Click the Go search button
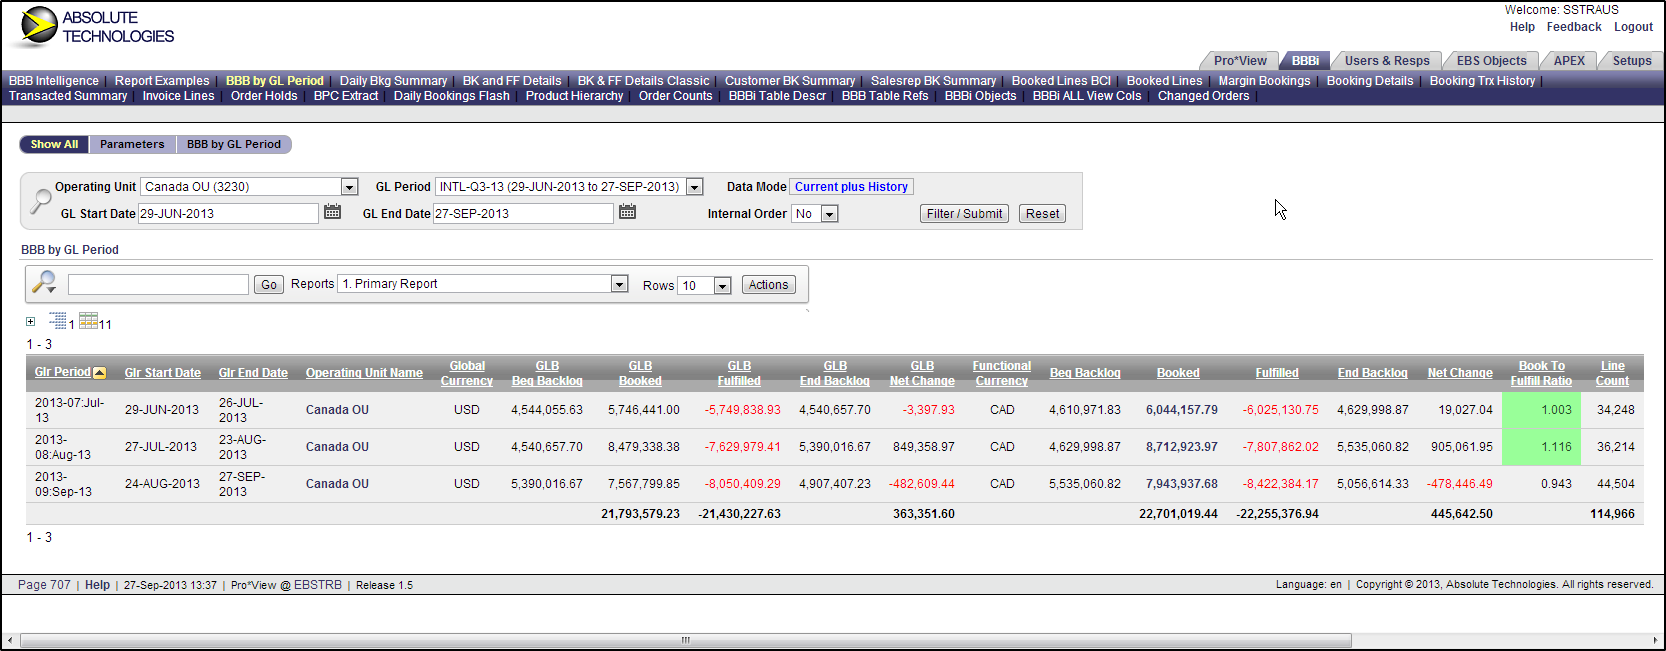Viewport: 1666px width, 651px height. (x=269, y=285)
